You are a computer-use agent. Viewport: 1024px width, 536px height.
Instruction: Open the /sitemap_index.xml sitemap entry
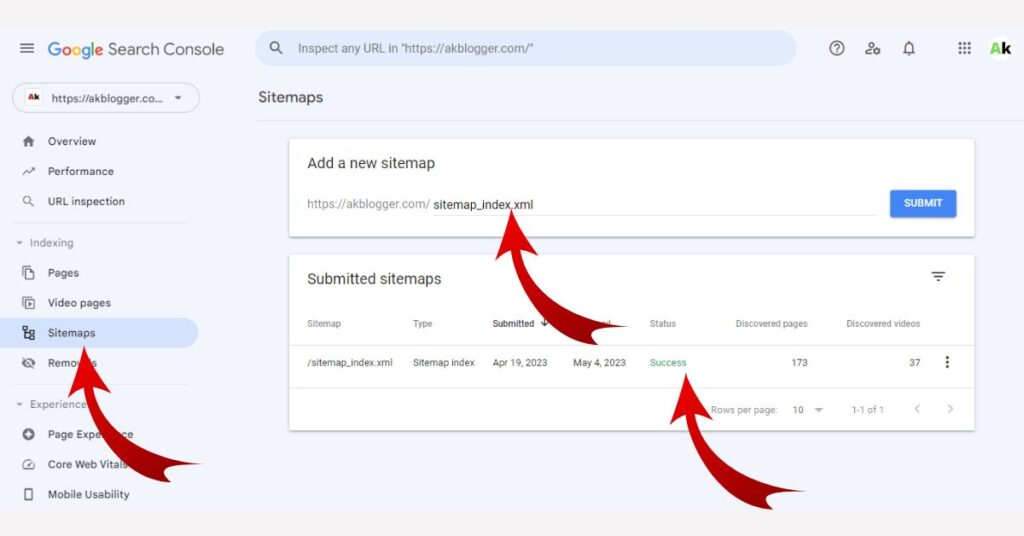point(350,362)
